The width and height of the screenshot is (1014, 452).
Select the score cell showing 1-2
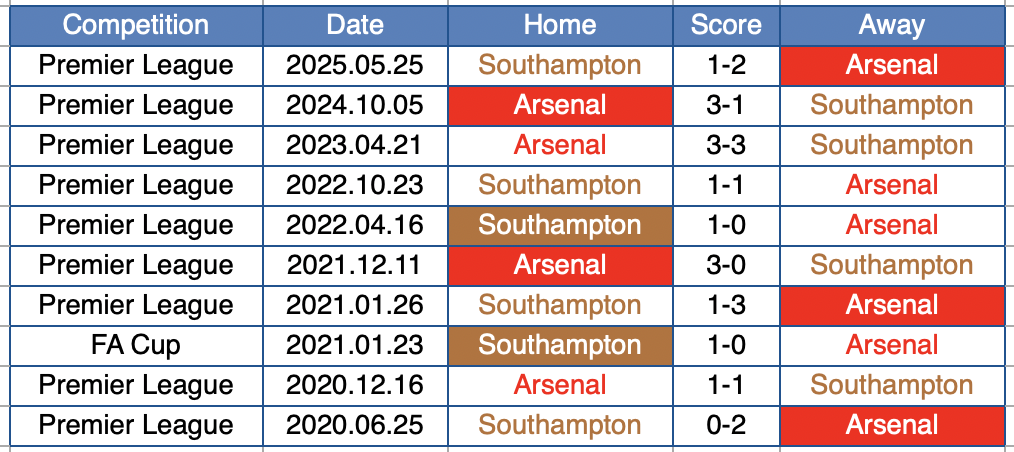click(x=726, y=65)
